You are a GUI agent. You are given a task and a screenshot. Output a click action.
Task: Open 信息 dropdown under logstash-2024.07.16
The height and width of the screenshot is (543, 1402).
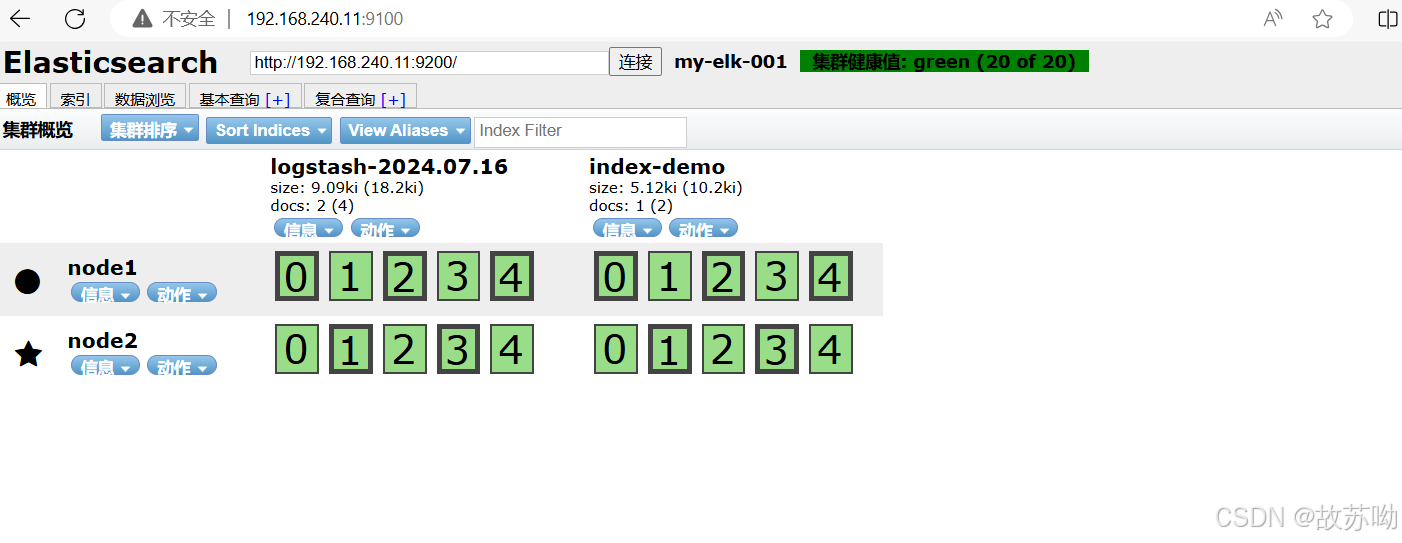[309, 229]
